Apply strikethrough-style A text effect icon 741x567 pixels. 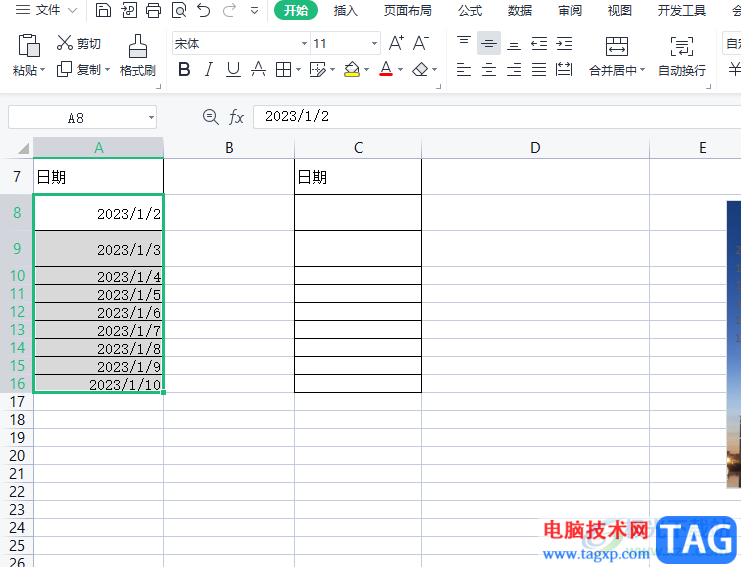(258, 69)
